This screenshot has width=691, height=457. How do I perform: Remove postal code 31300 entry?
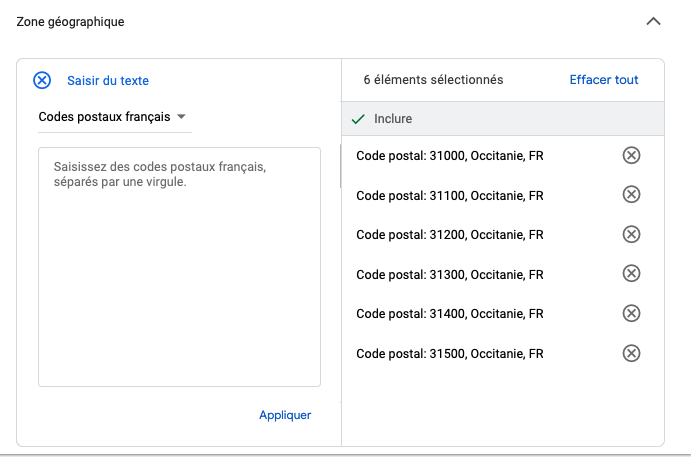(631, 273)
